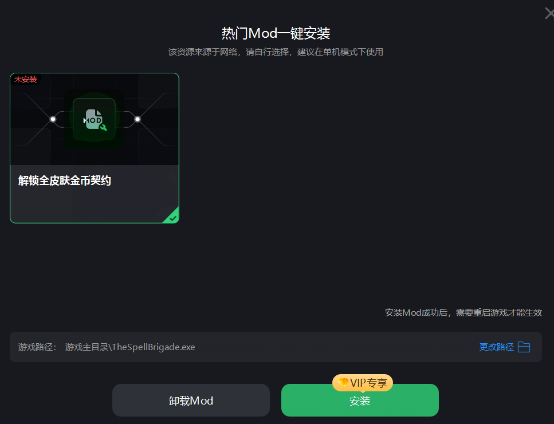
Task: Click the 更改路径 link
Action: pyautogui.click(x=496, y=347)
